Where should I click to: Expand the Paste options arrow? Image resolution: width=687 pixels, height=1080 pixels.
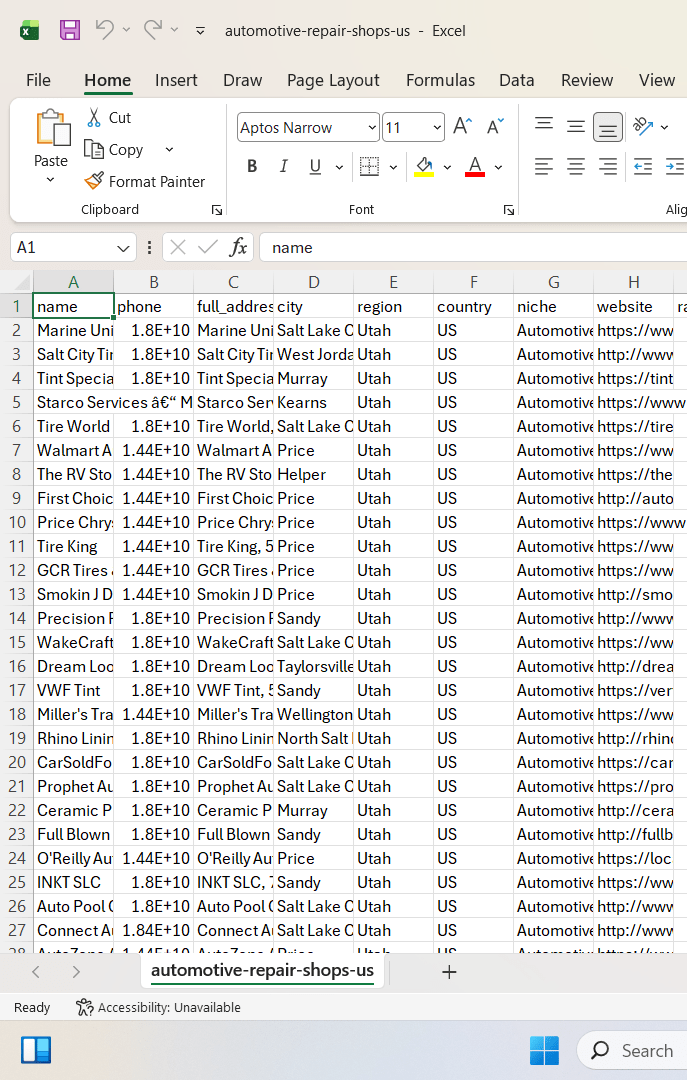coord(50,180)
